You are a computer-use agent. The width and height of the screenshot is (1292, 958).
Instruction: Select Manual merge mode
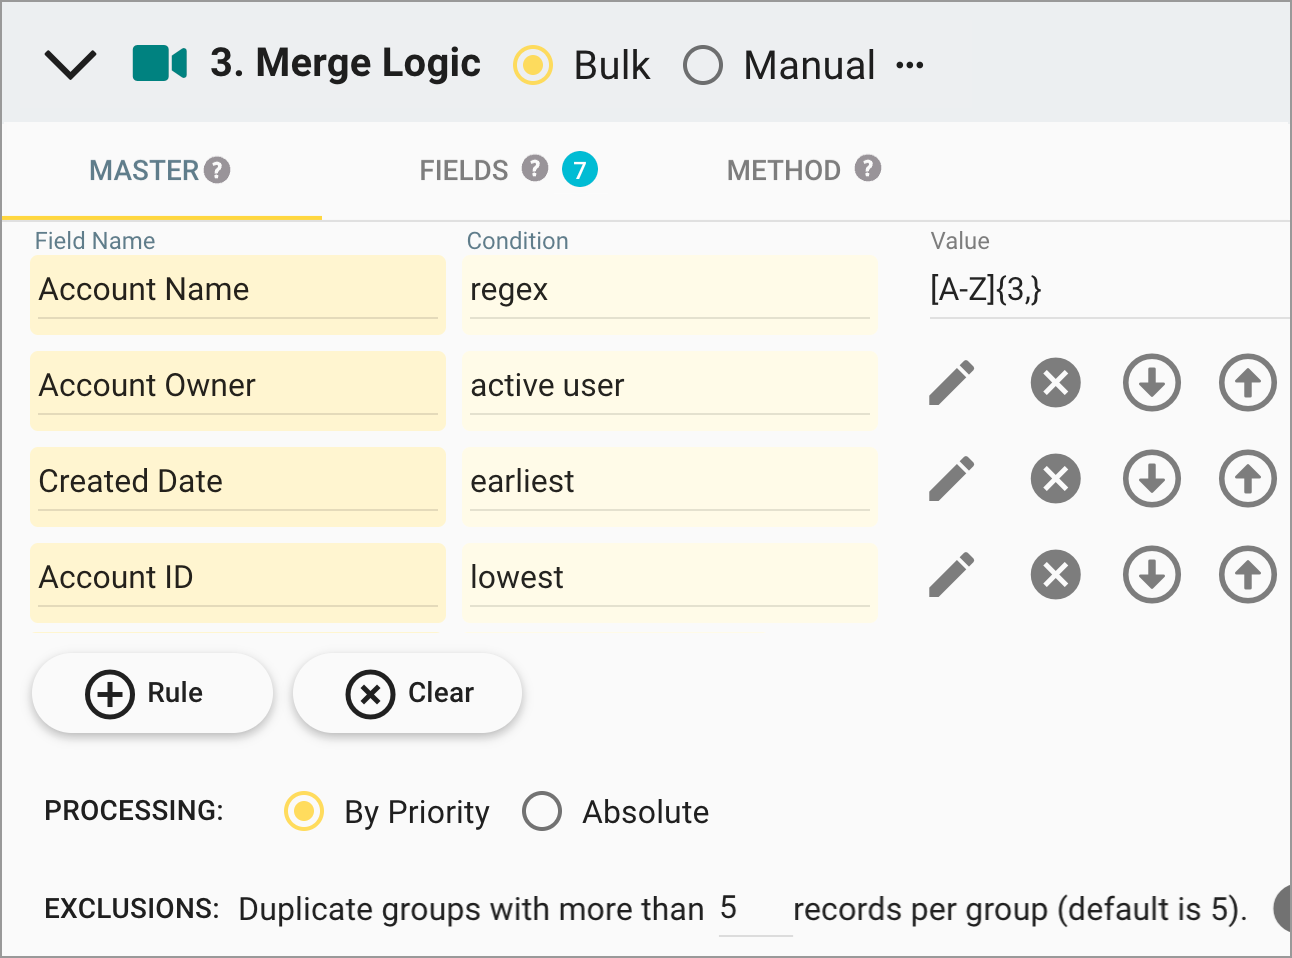[703, 65]
